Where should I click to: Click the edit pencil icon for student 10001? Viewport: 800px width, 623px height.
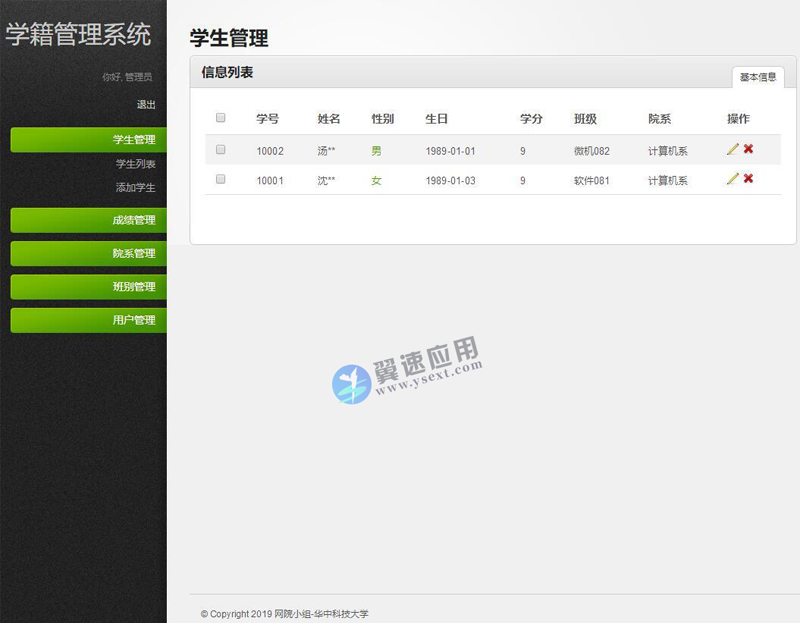[x=733, y=180]
